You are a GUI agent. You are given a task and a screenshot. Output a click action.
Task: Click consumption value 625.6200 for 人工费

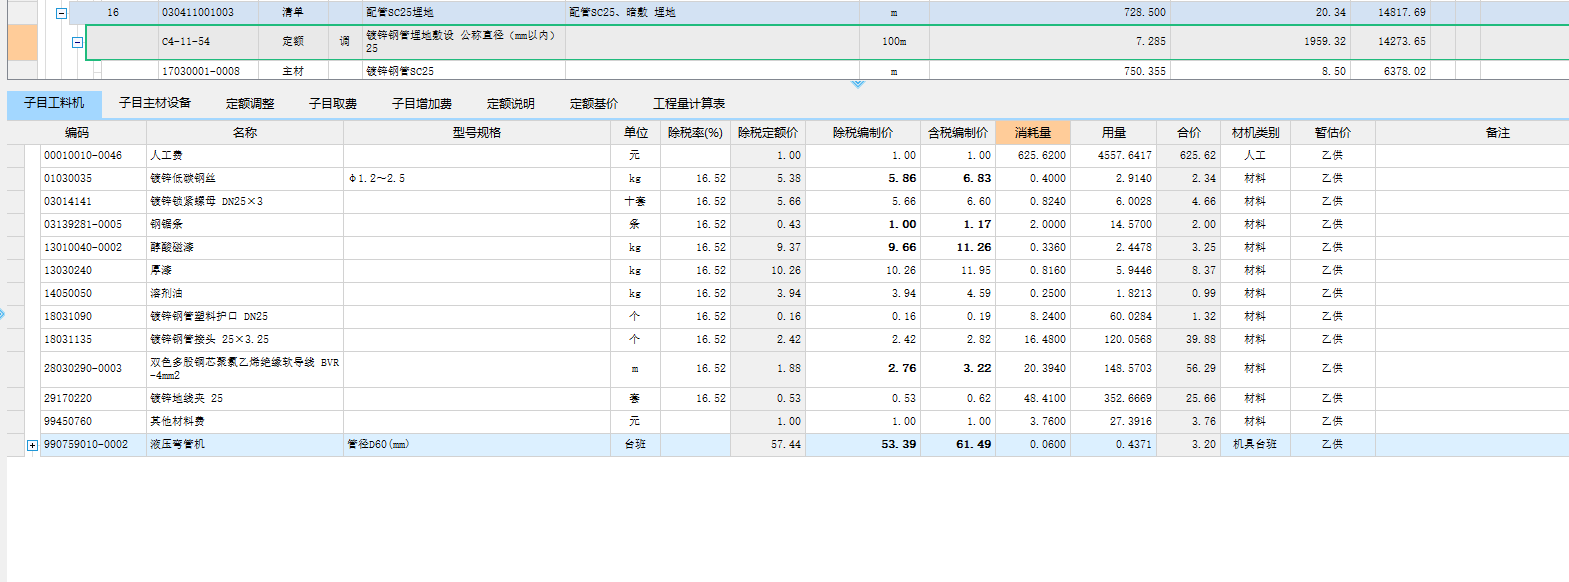tap(1033, 155)
